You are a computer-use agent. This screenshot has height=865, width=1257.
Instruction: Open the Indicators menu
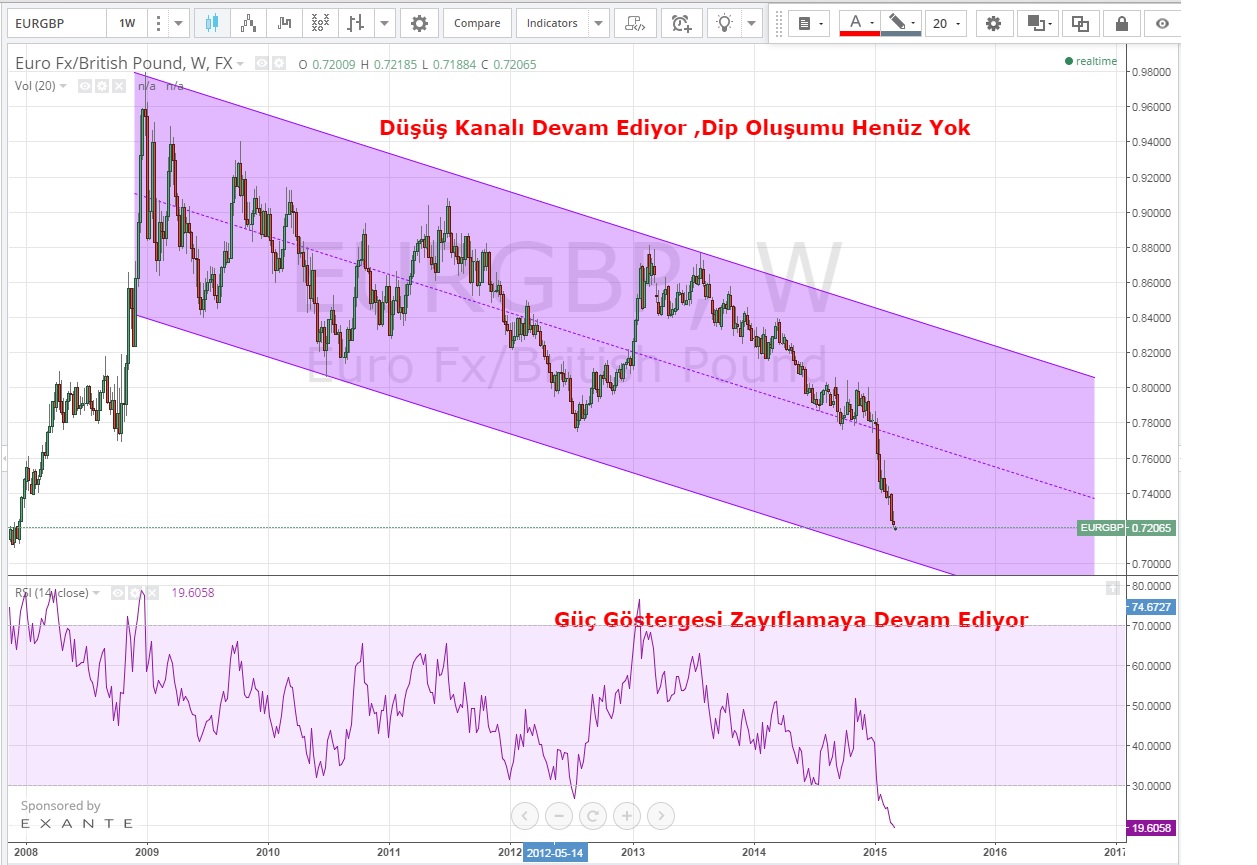(552, 23)
